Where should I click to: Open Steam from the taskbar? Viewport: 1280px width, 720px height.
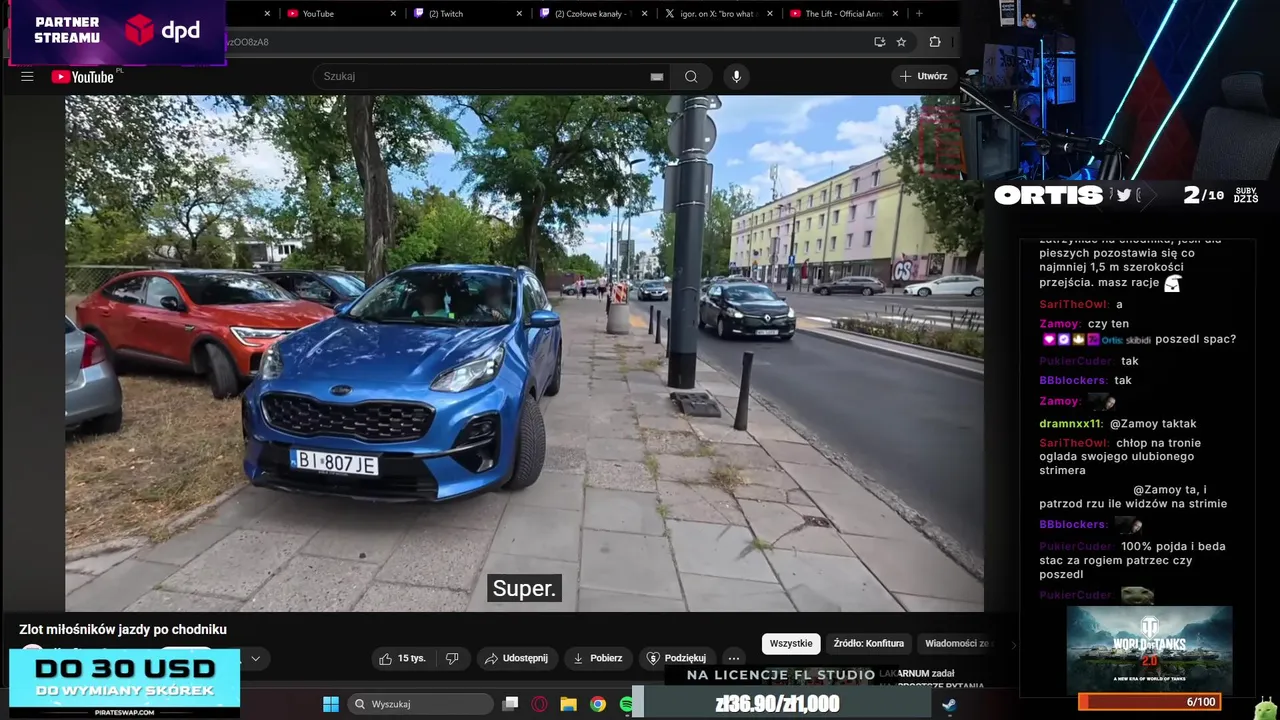[949, 704]
